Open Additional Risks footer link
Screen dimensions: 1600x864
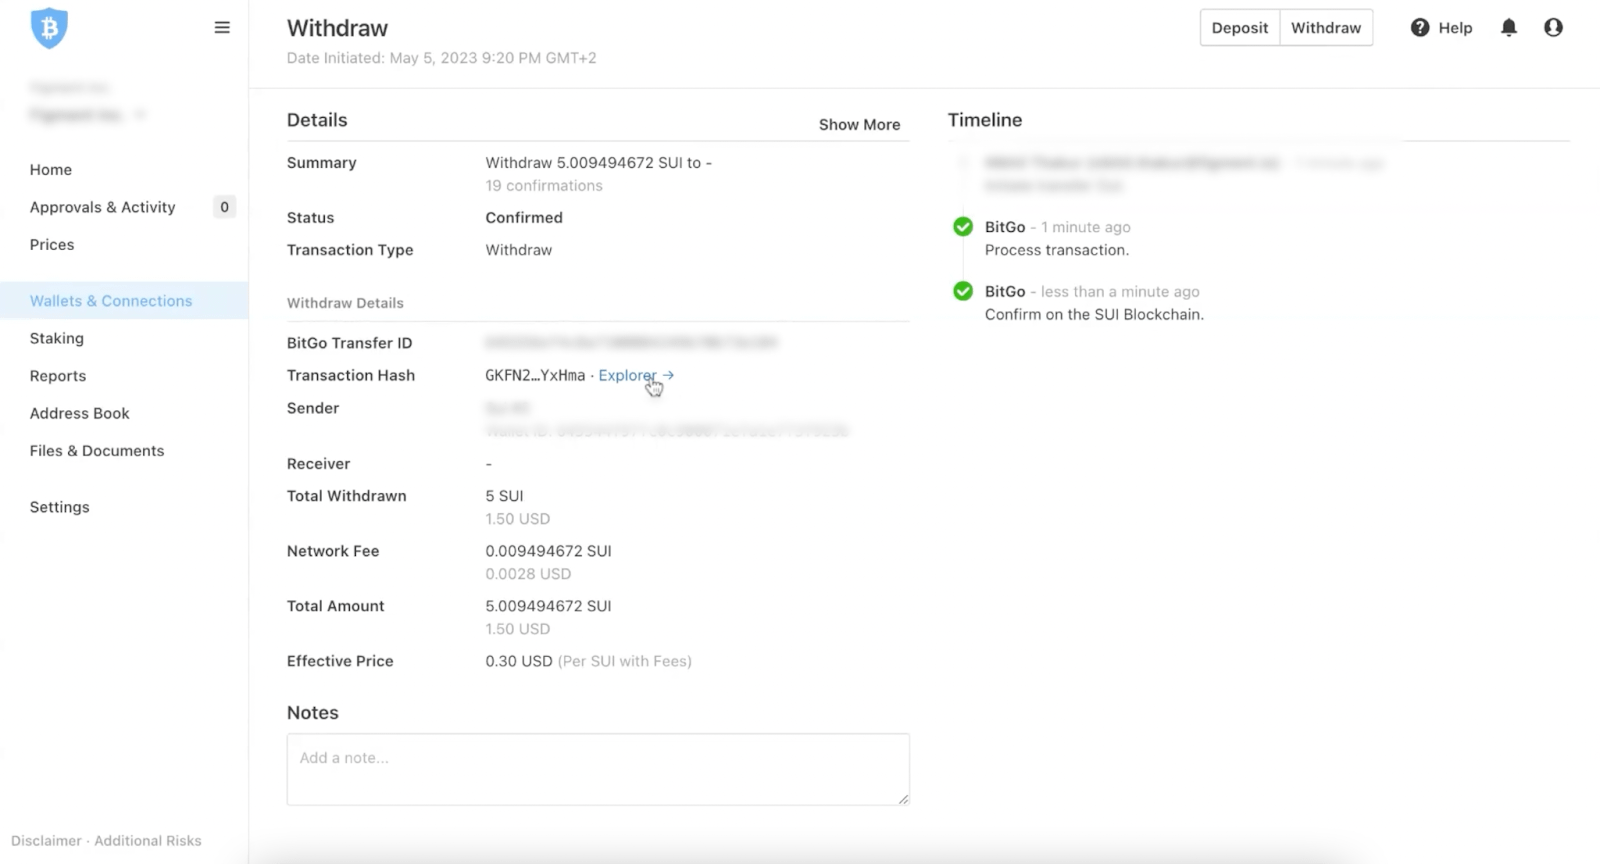click(148, 841)
